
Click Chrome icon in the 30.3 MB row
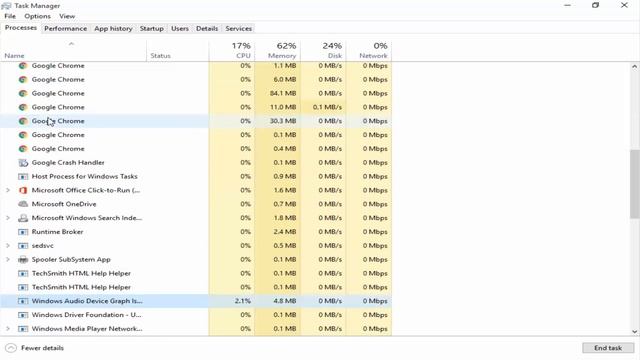point(23,121)
